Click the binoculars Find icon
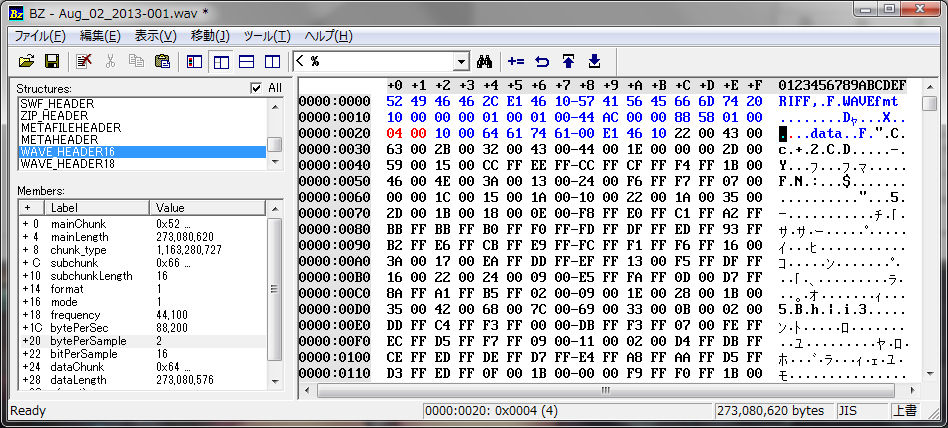The width and height of the screenshot is (948, 428). pos(486,62)
